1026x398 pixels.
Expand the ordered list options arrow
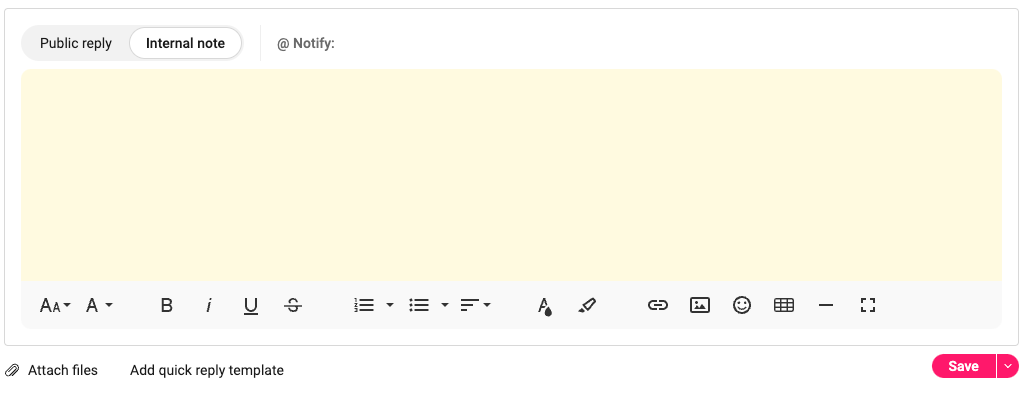click(x=390, y=305)
